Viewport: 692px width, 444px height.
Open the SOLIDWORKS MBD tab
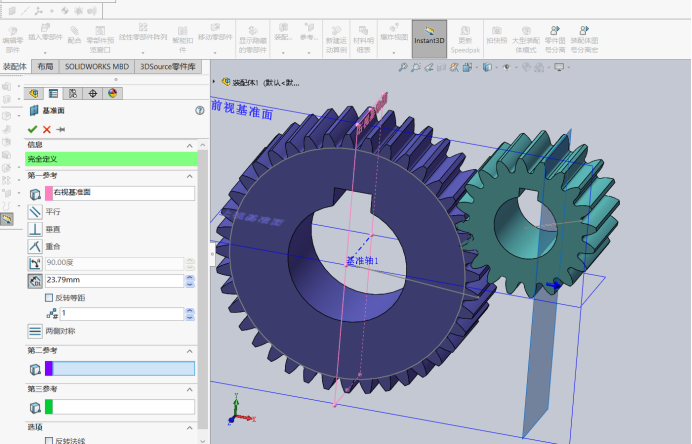(x=97, y=66)
